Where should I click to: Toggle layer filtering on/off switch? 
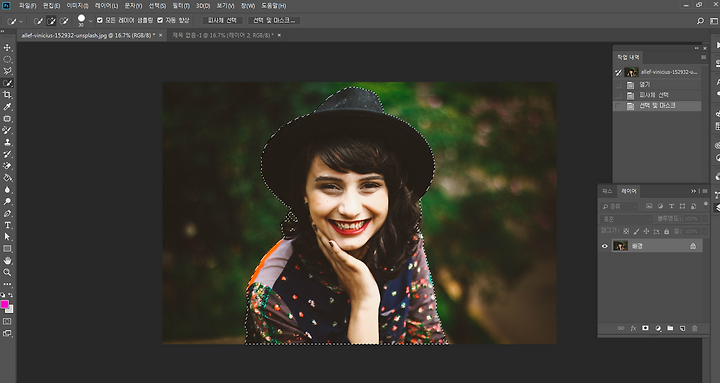(x=705, y=204)
